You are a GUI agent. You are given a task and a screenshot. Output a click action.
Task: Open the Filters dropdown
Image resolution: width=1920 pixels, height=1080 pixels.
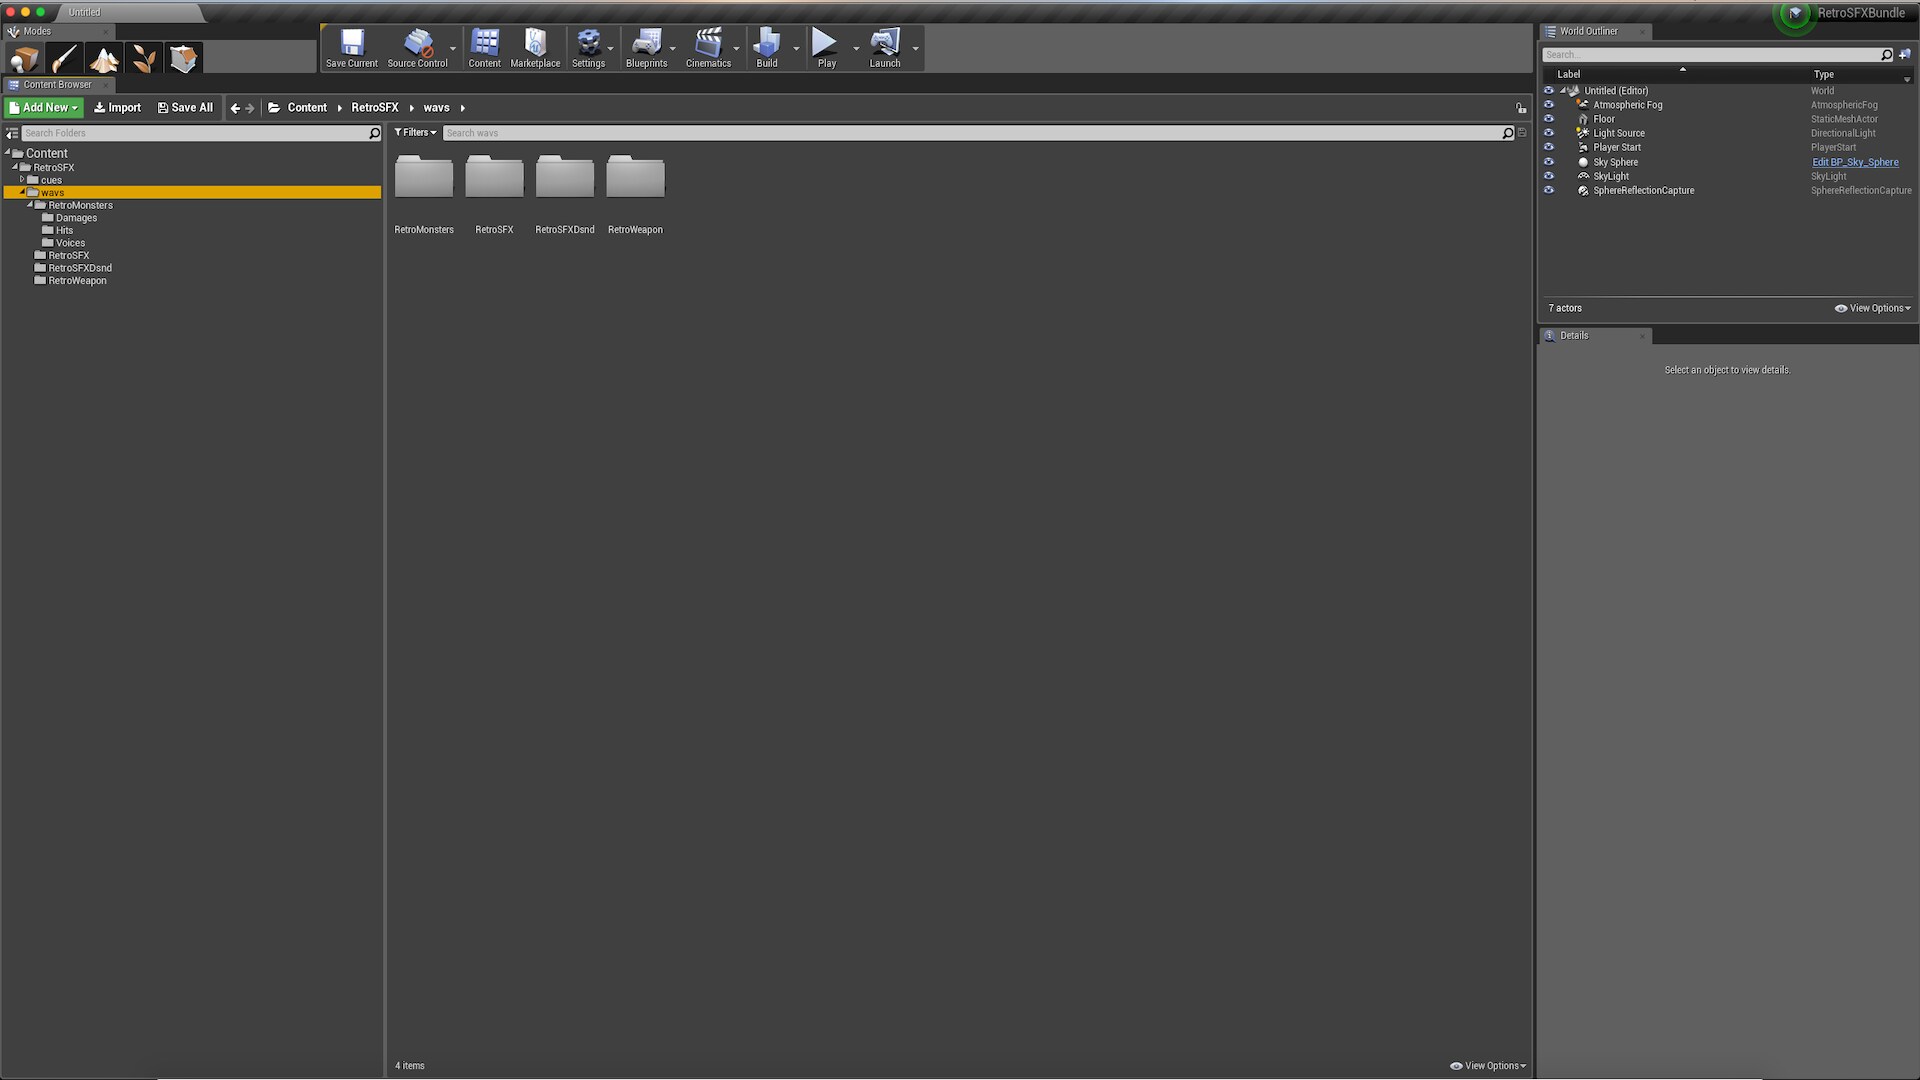coord(415,133)
